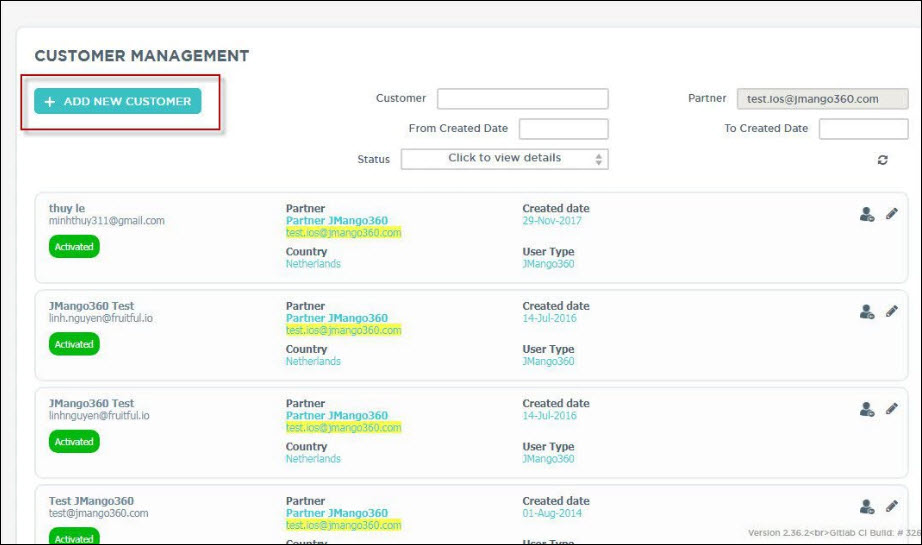Edit thuy le with pencil icon
The height and width of the screenshot is (545, 922).
click(x=891, y=213)
